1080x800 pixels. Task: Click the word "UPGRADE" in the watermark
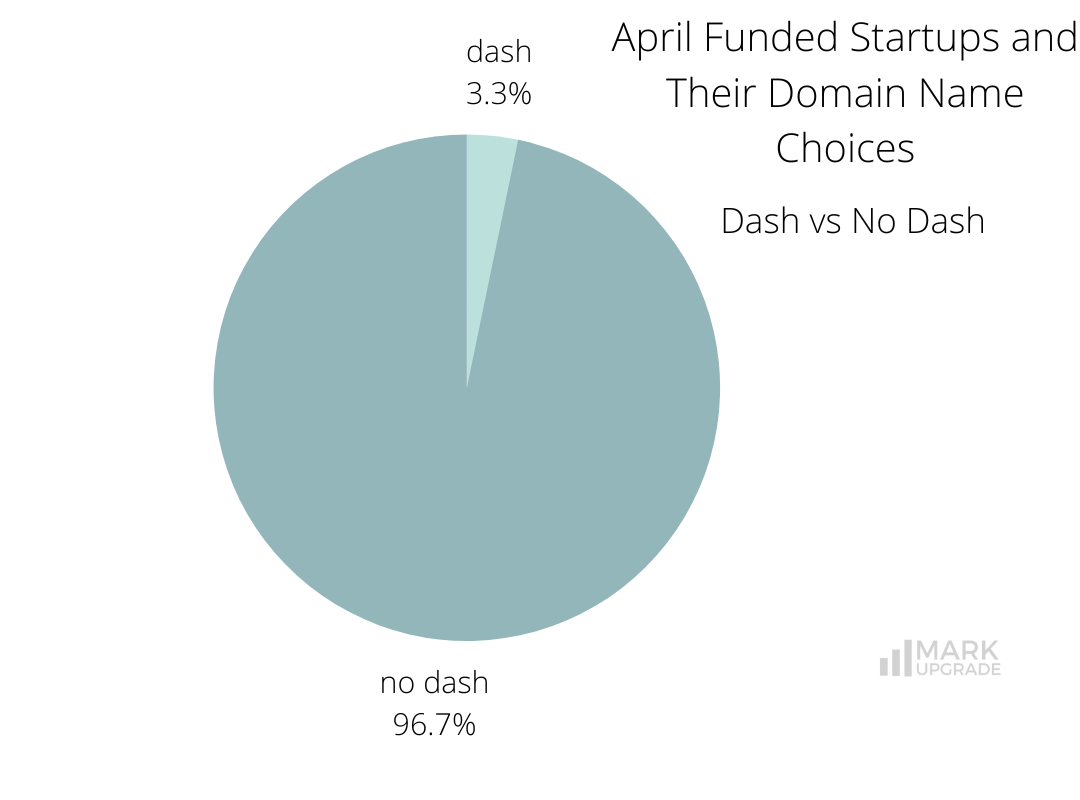click(957, 670)
